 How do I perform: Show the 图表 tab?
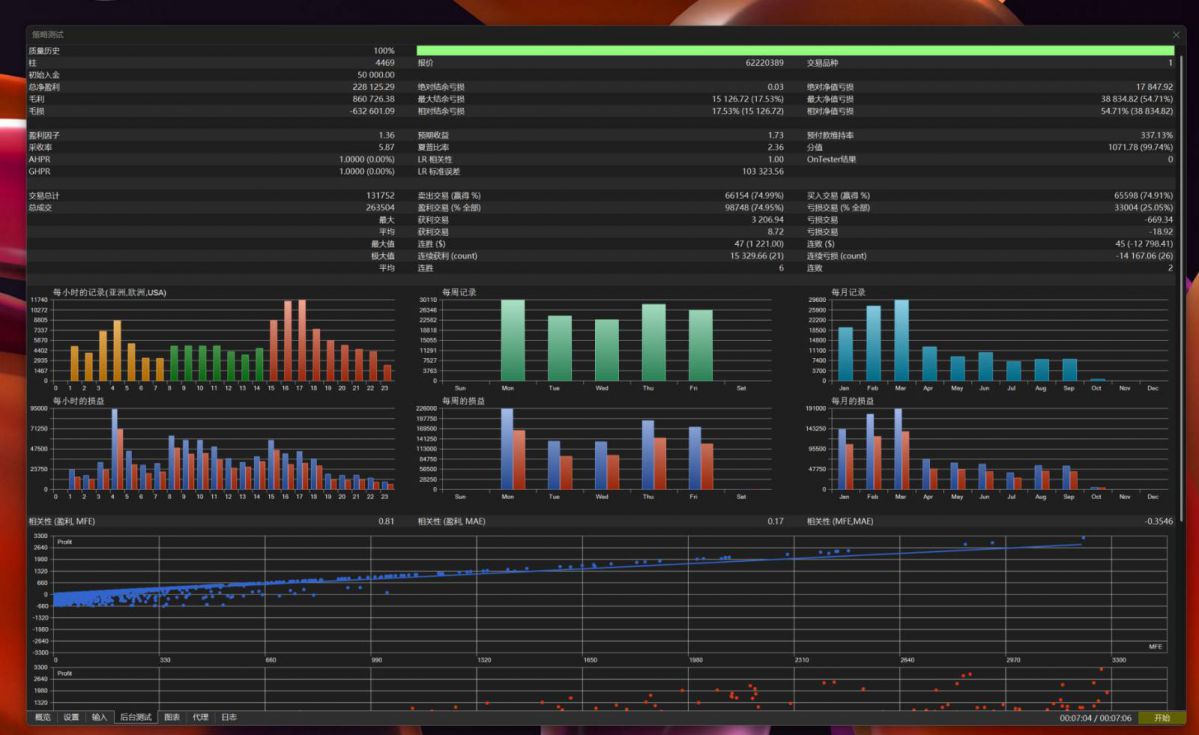172,717
